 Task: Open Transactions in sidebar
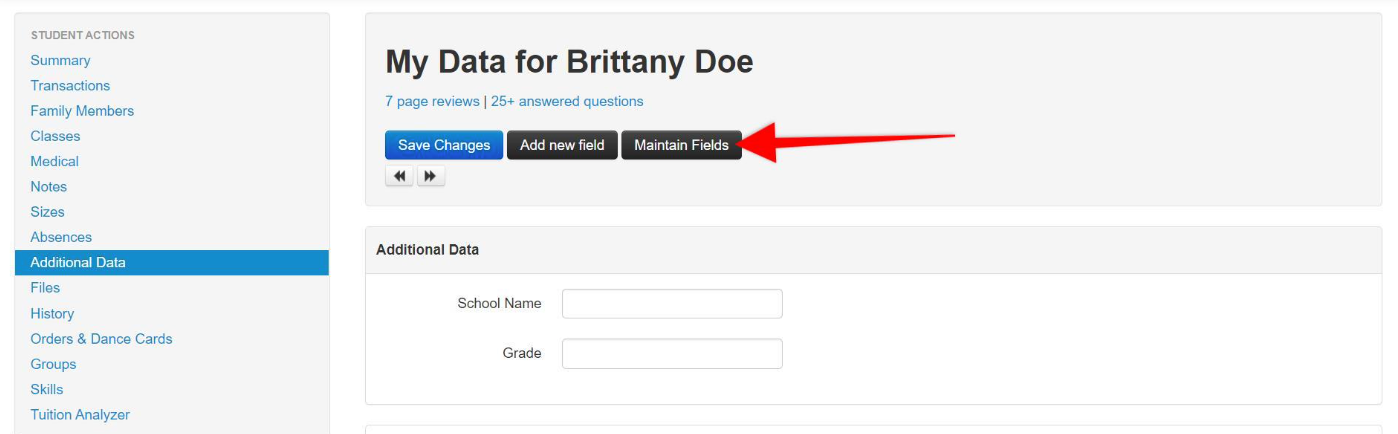[x=70, y=86]
